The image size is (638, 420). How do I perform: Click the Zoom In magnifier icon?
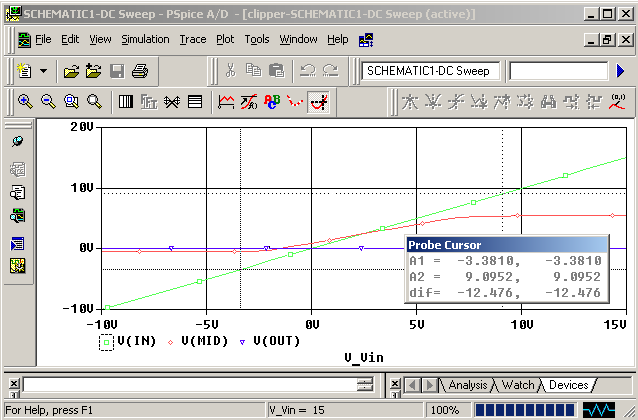point(25,101)
